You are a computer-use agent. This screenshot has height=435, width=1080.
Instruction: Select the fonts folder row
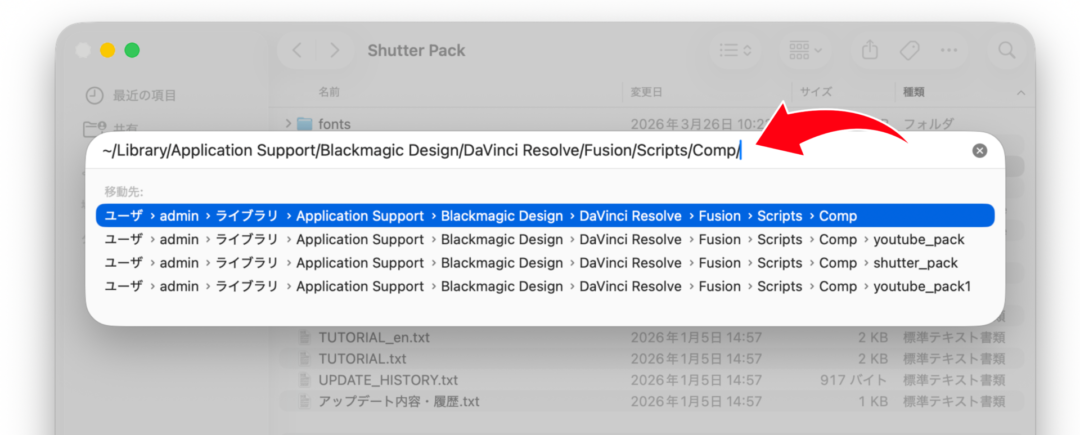click(x=652, y=124)
